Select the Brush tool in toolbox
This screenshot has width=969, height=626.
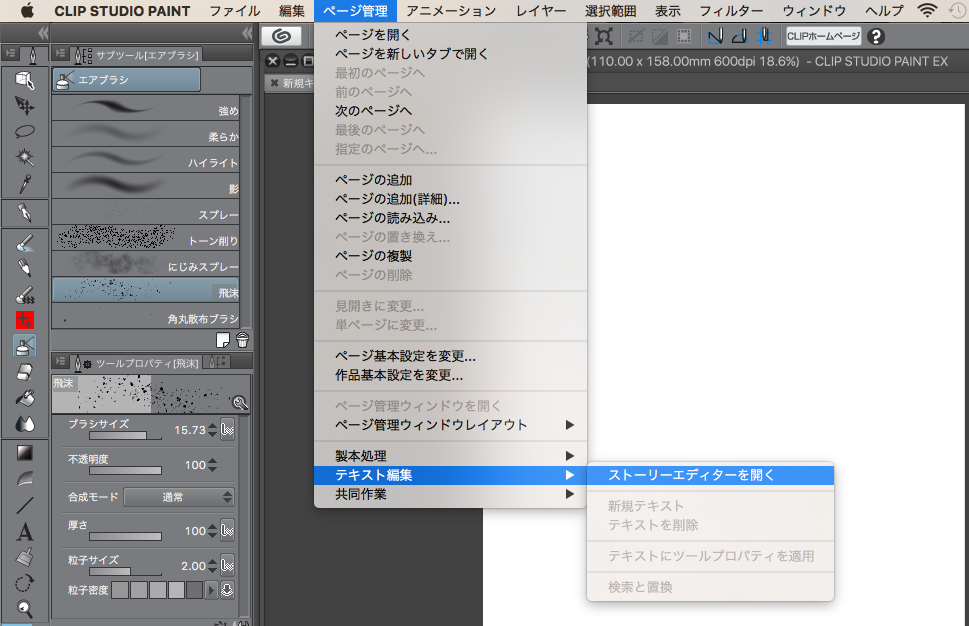pyautogui.click(x=25, y=243)
